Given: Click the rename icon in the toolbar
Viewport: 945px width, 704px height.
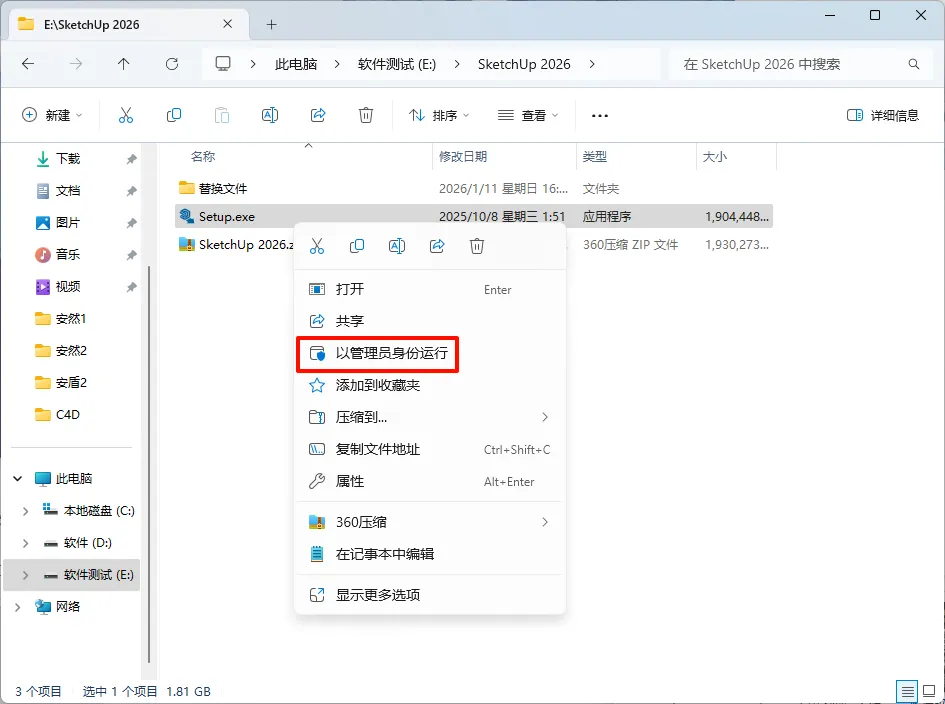Looking at the screenshot, I should click(270, 115).
